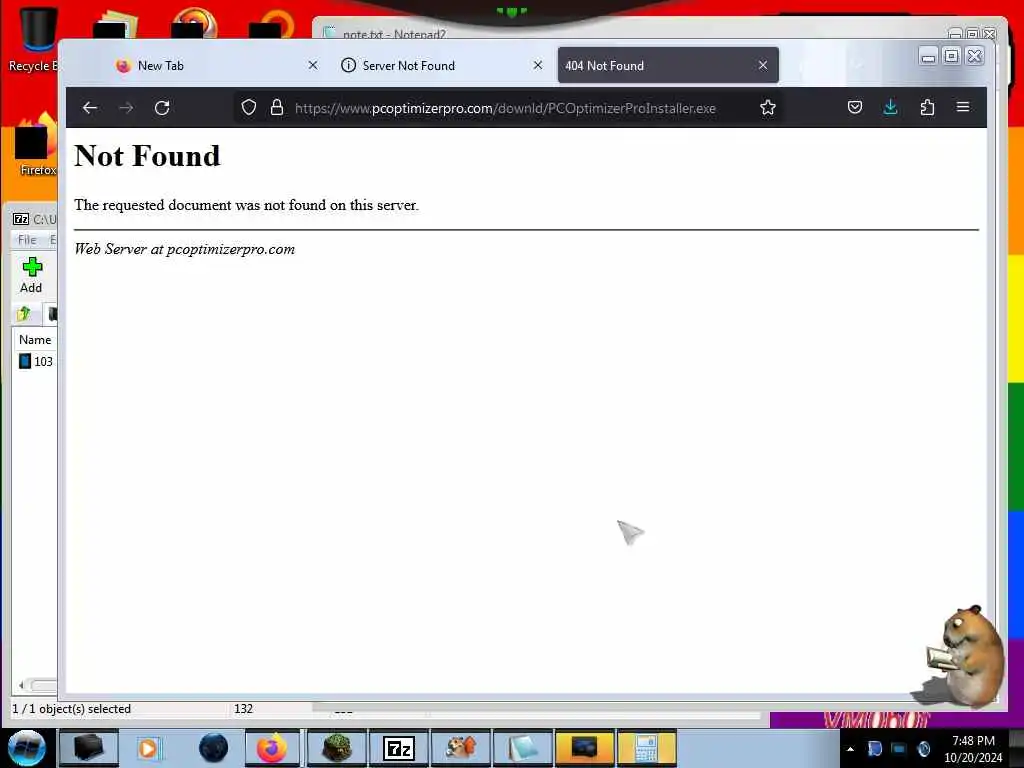The width and height of the screenshot is (1024, 768).
Task: Maximize the Firefox window
Action: (x=952, y=56)
